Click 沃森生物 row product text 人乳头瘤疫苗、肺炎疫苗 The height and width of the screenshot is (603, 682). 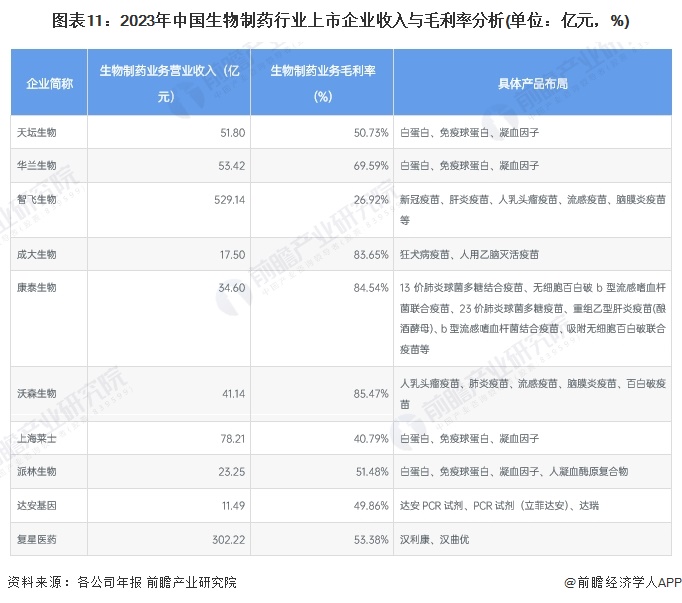(x=533, y=394)
